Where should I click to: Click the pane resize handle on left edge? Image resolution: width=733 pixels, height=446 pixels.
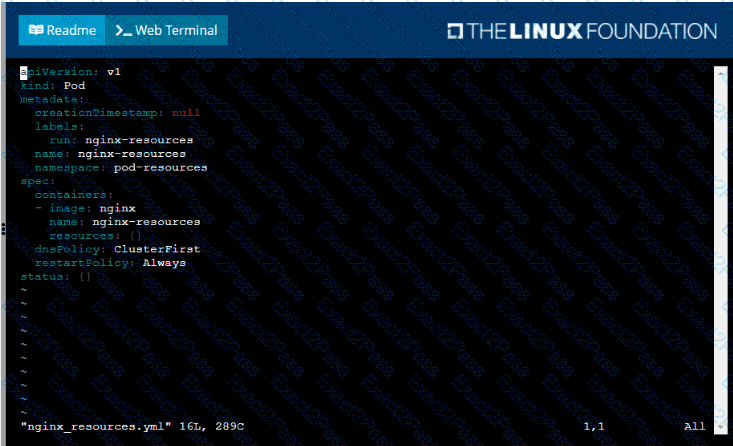(3, 229)
